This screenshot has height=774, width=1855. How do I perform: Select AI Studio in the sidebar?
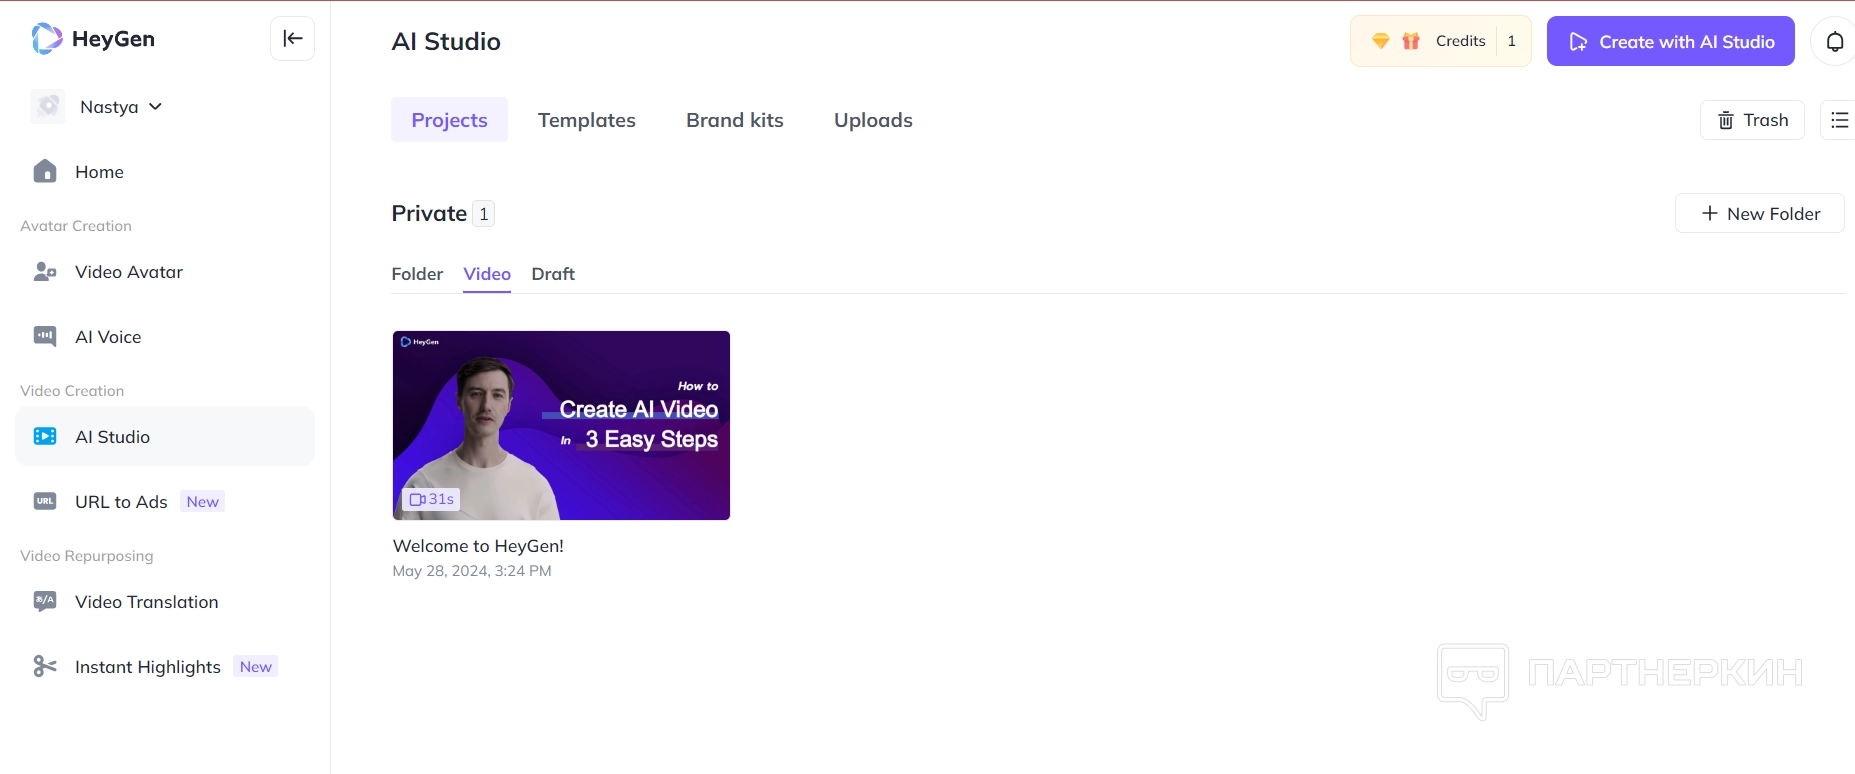165,437
